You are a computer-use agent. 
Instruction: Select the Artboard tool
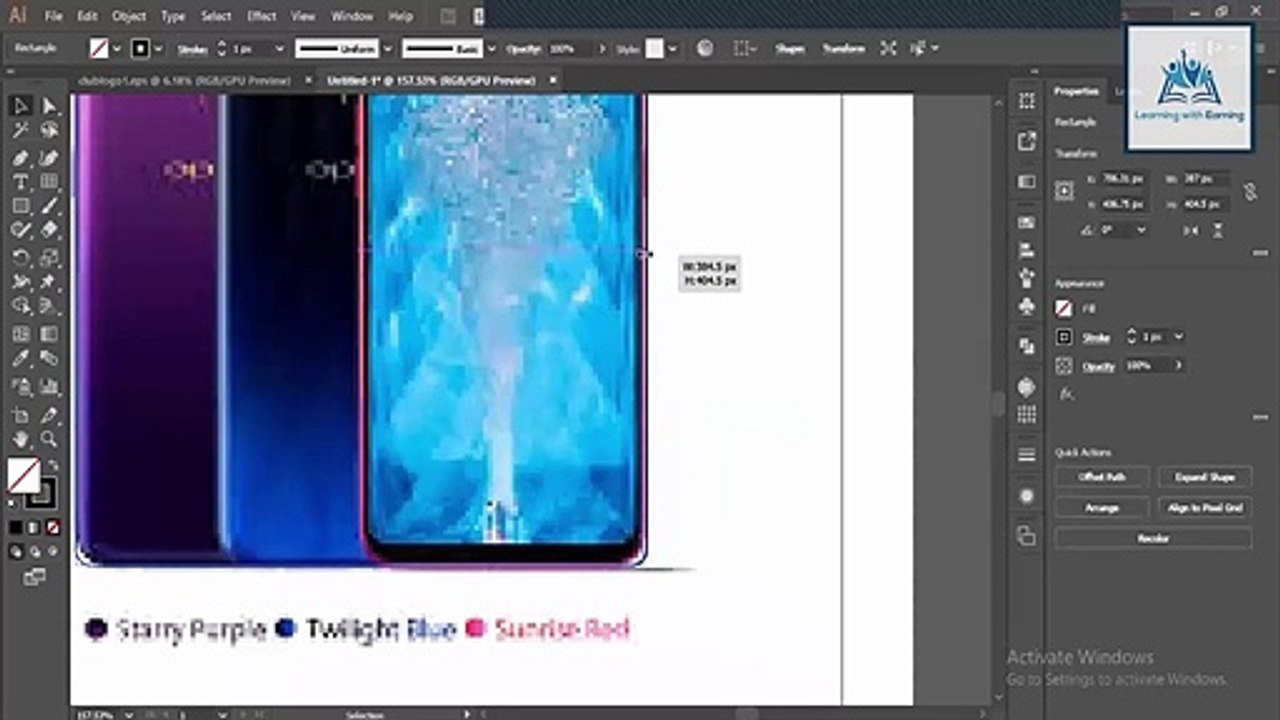21,414
